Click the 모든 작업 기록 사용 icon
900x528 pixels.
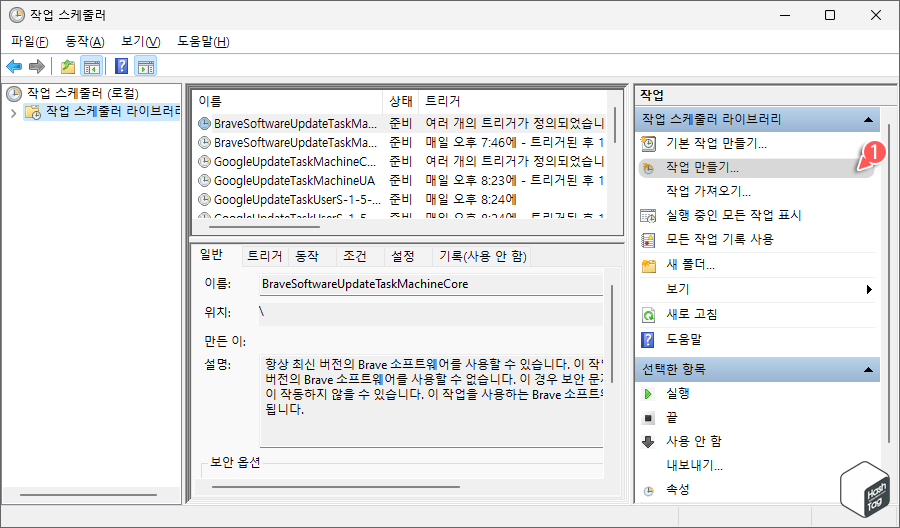pyautogui.click(x=648, y=240)
